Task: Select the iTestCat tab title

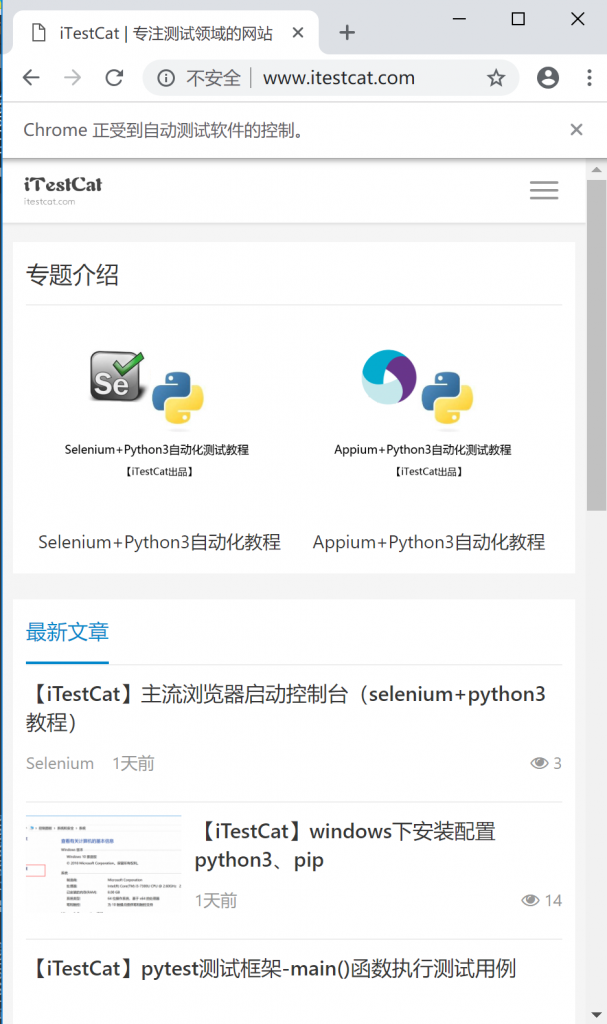Action: pos(166,33)
